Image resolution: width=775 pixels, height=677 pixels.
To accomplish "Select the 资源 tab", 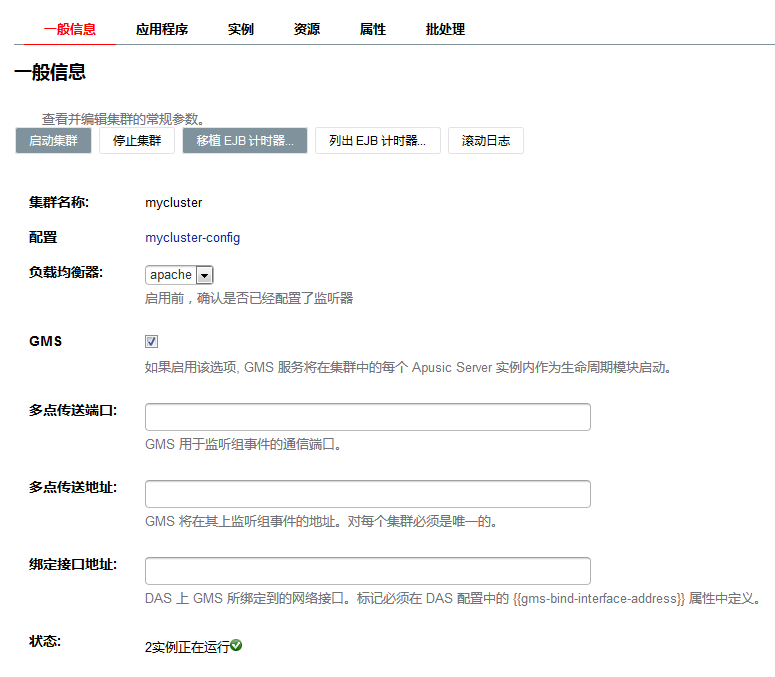I will 307,29.
